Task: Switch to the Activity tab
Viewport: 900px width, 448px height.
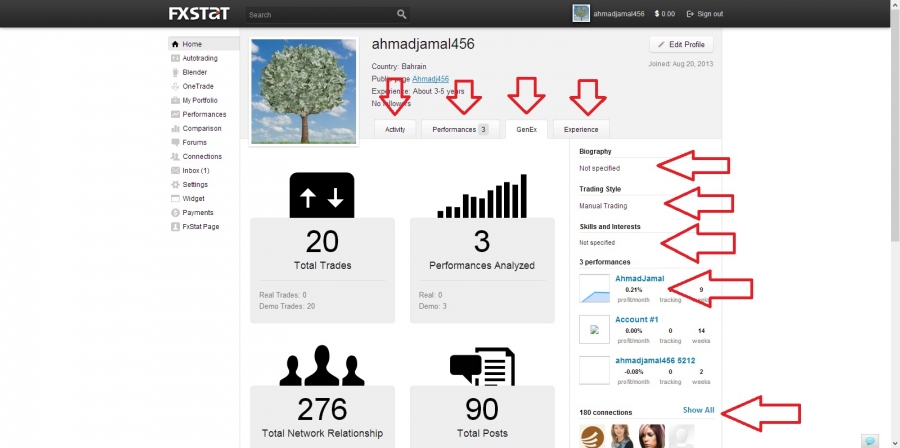Action: click(395, 129)
